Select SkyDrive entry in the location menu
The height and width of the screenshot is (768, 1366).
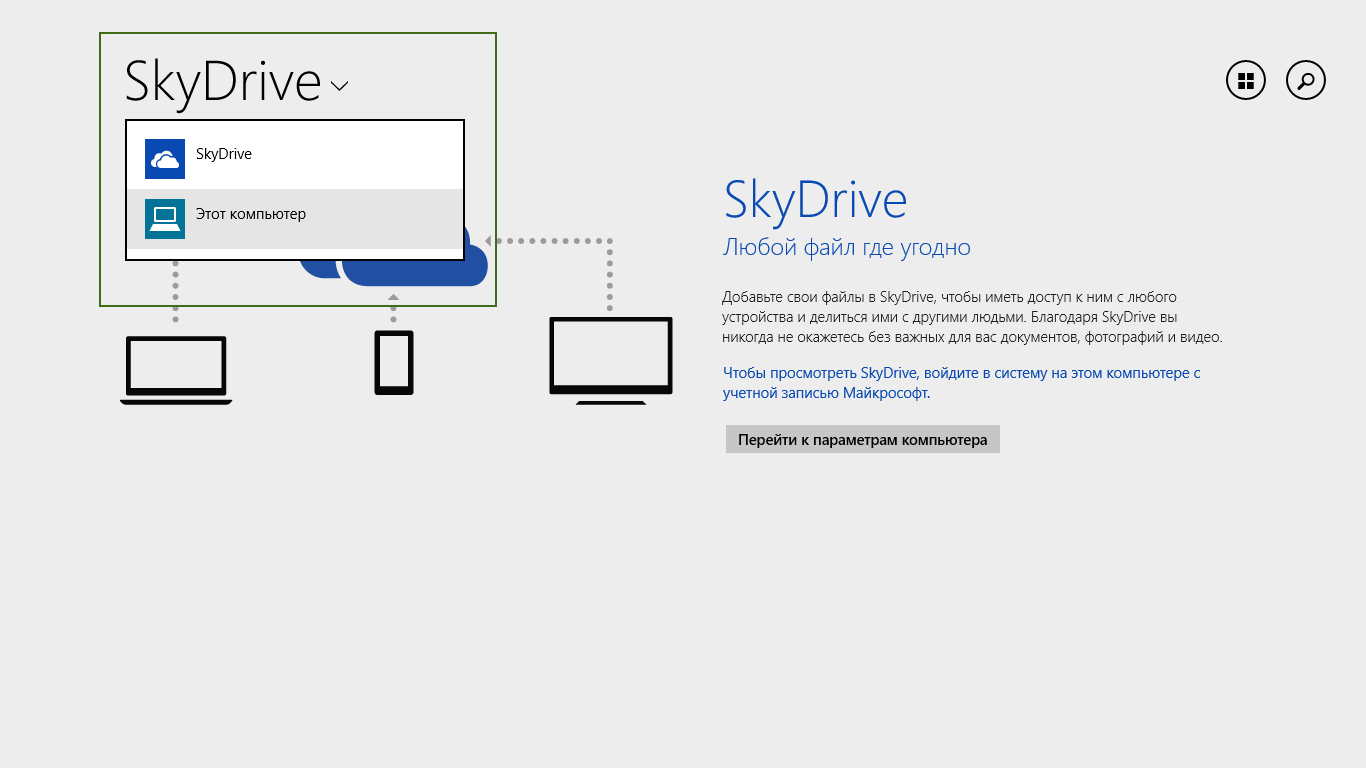pos(295,159)
